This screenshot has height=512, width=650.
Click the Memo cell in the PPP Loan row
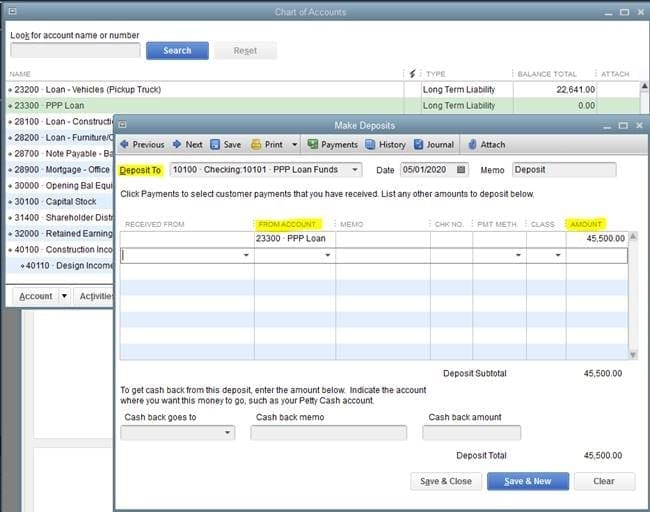[383, 238]
